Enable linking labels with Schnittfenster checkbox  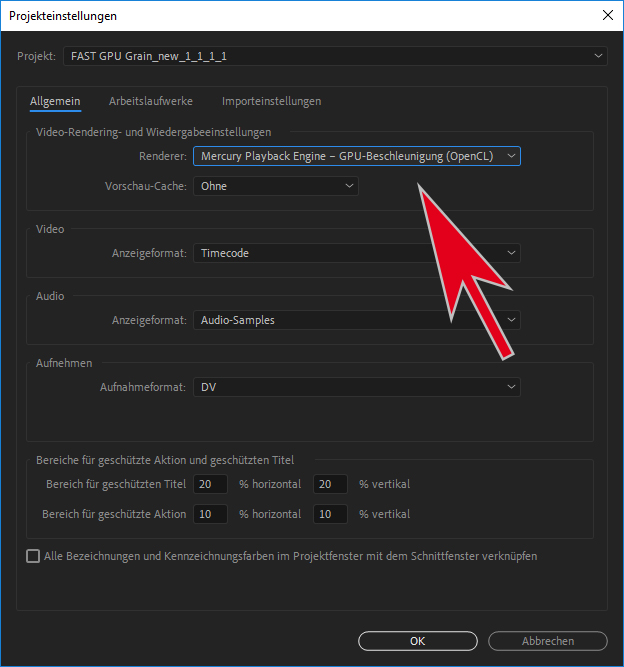pos(33,556)
